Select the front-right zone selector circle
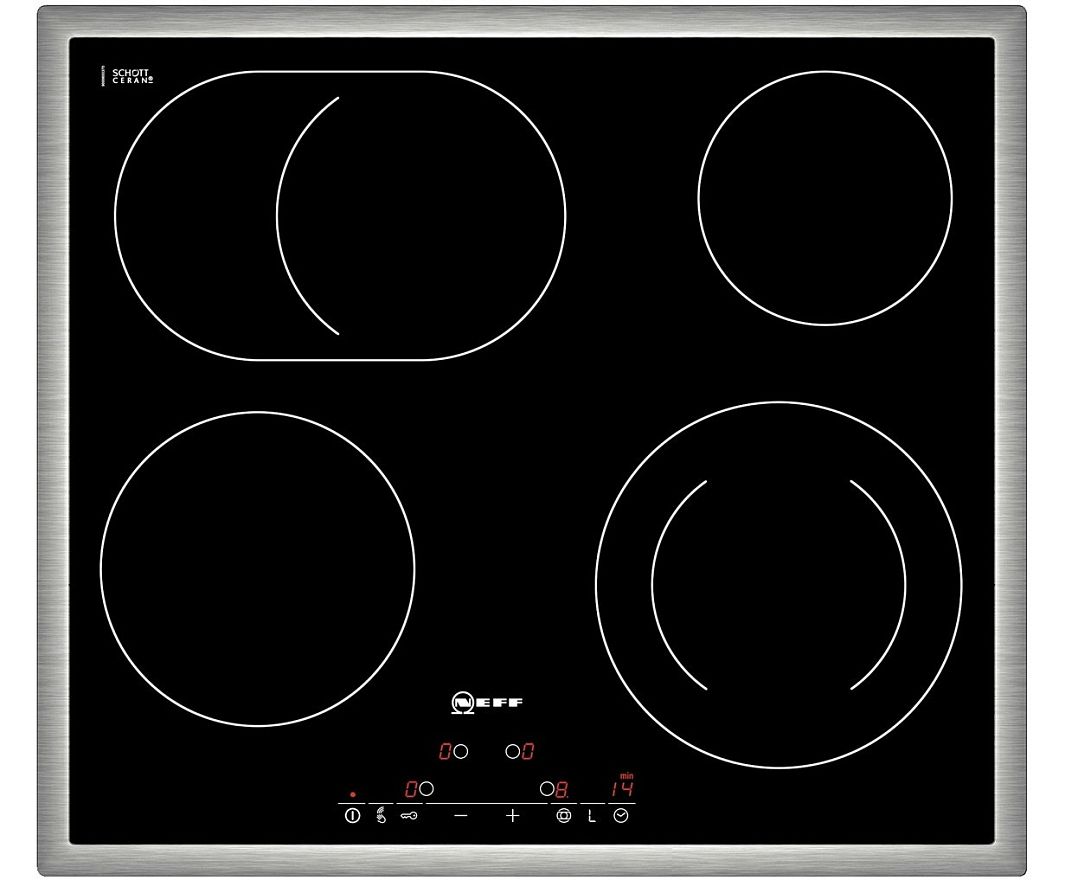This screenshot has height=880, width=1078. (546, 789)
